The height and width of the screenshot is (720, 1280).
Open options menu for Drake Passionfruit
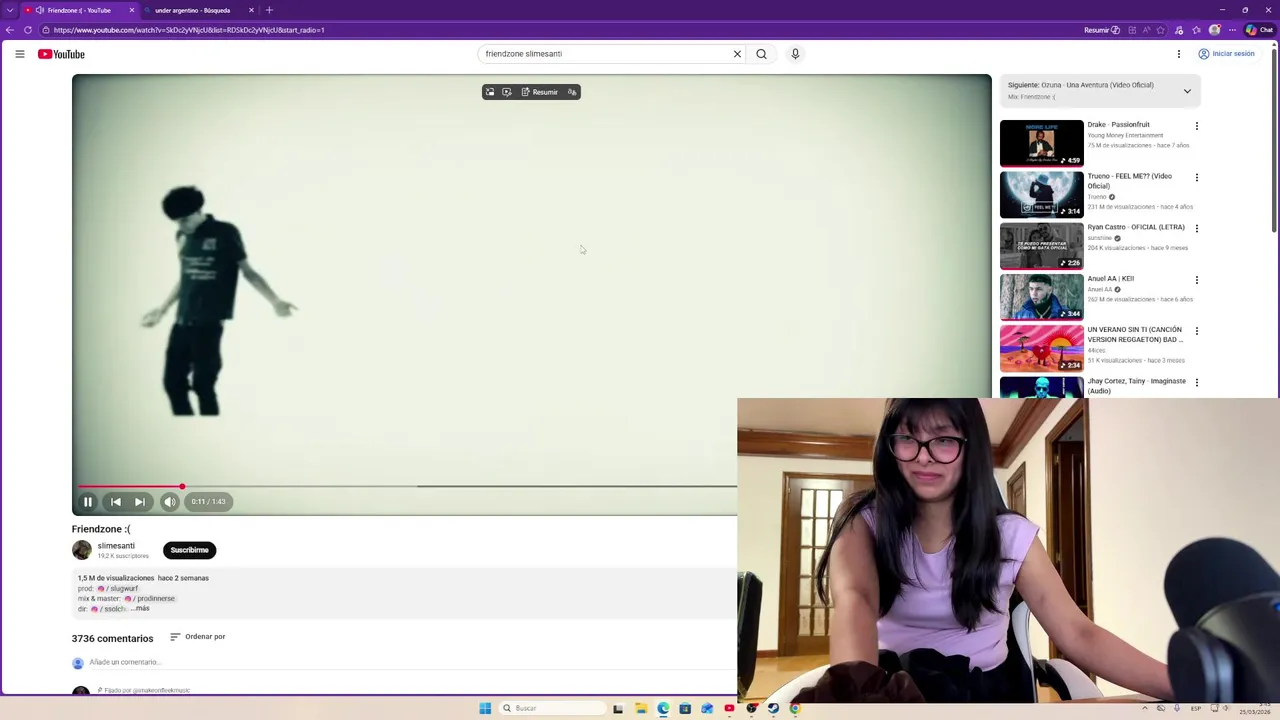click(x=1196, y=126)
